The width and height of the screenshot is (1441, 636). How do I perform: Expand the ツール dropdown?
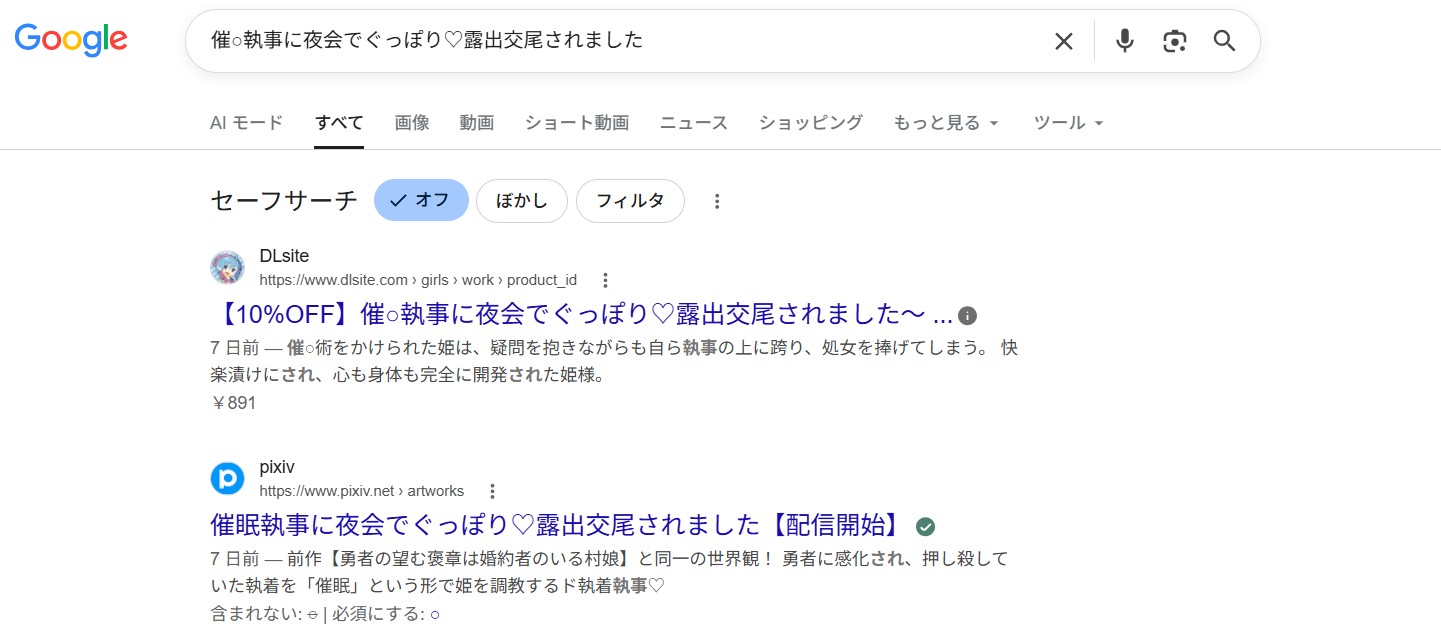1068,123
